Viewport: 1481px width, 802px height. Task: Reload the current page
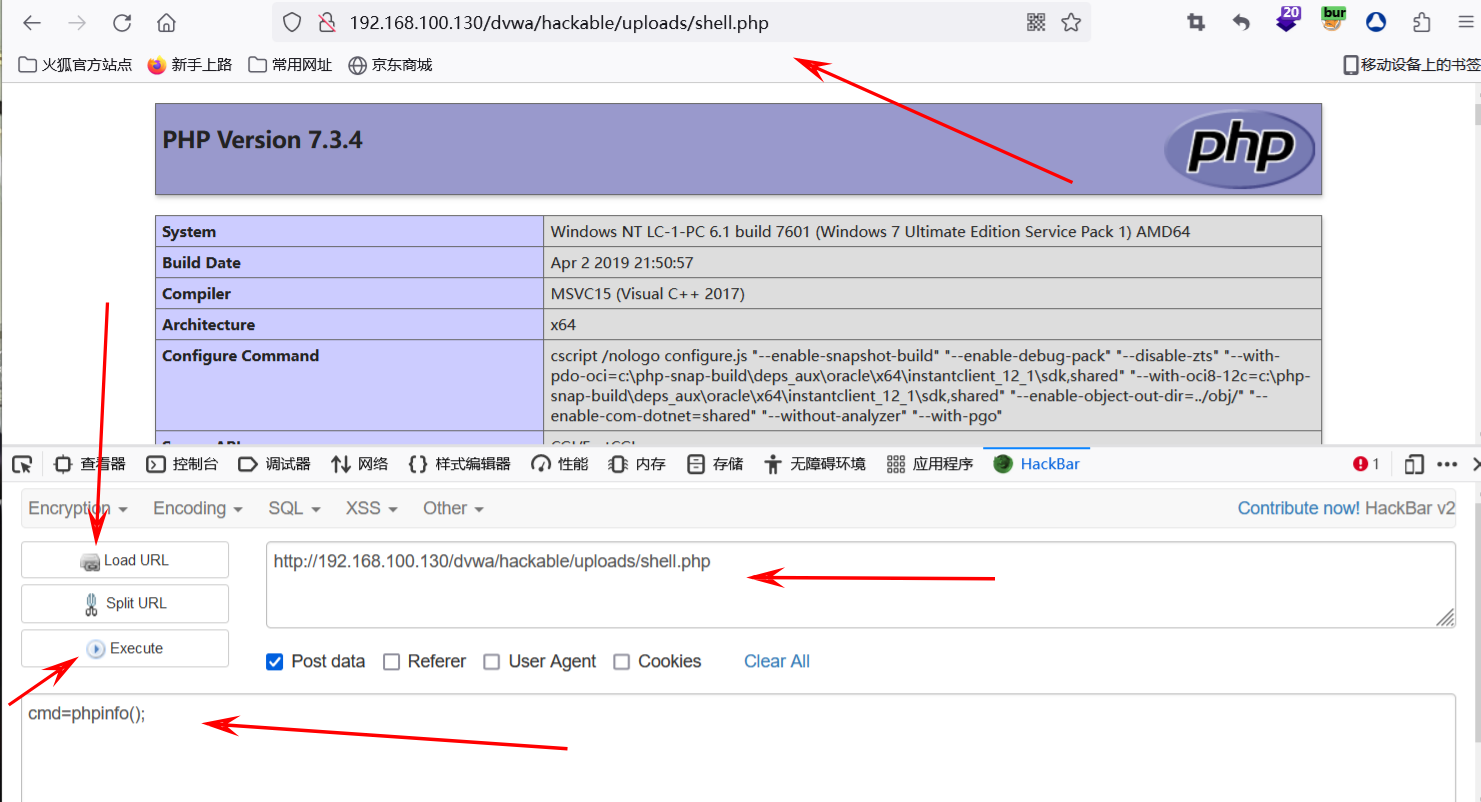(x=122, y=22)
